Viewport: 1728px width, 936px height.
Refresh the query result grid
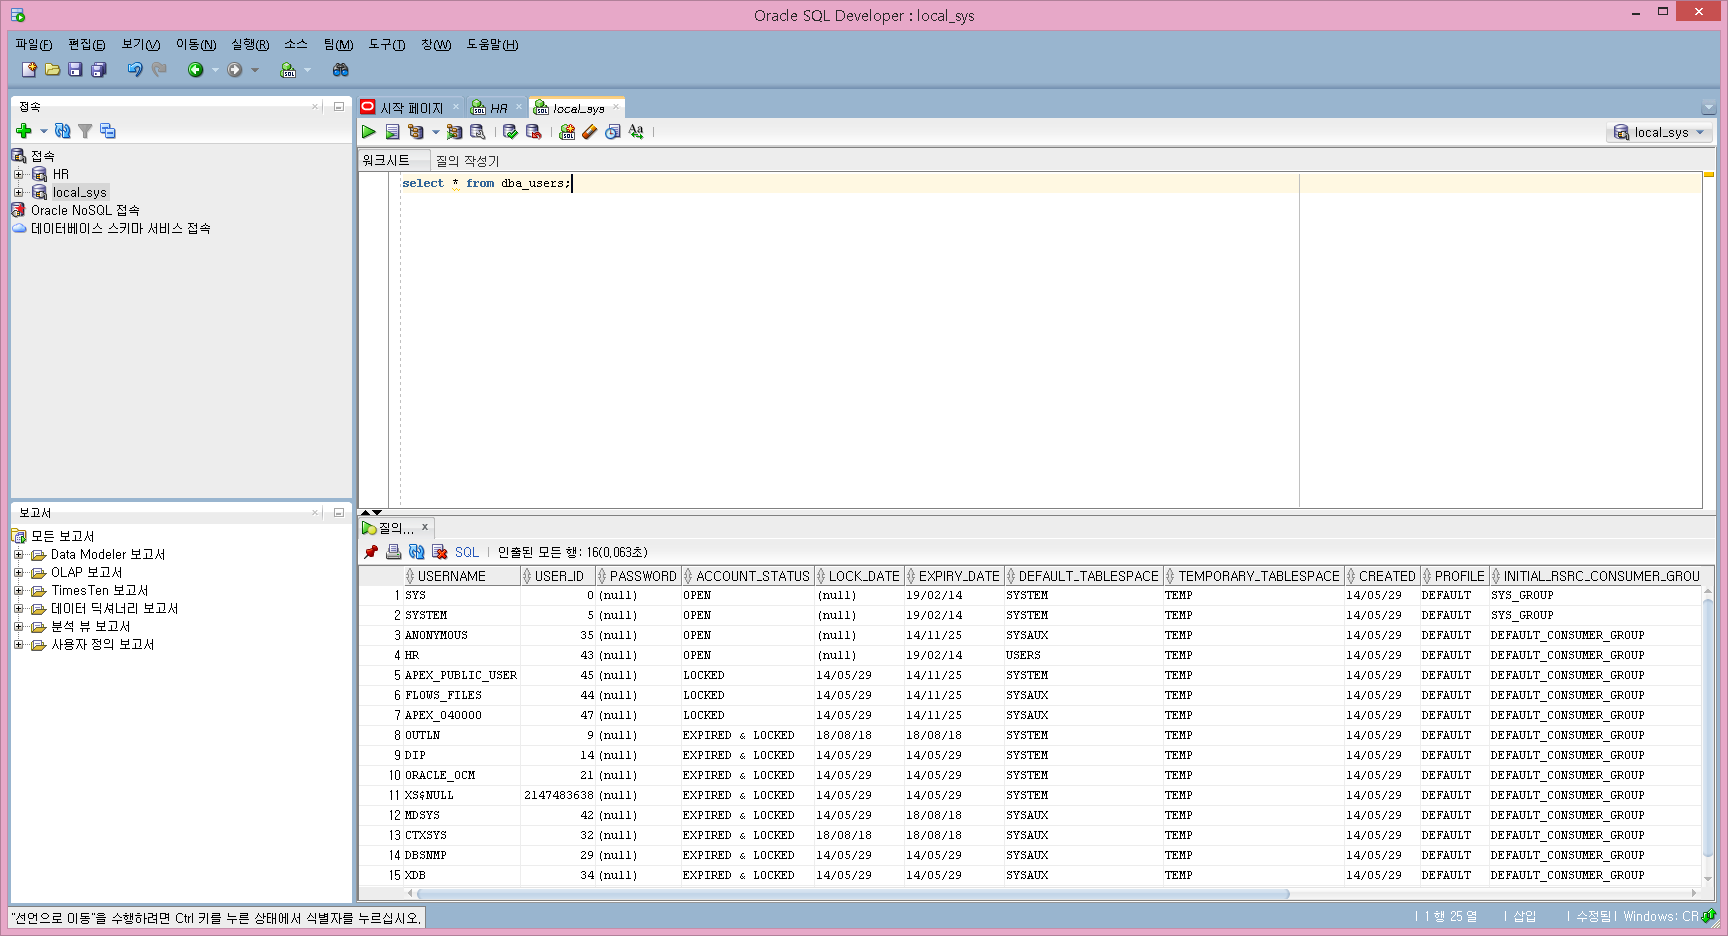tap(416, 552)
